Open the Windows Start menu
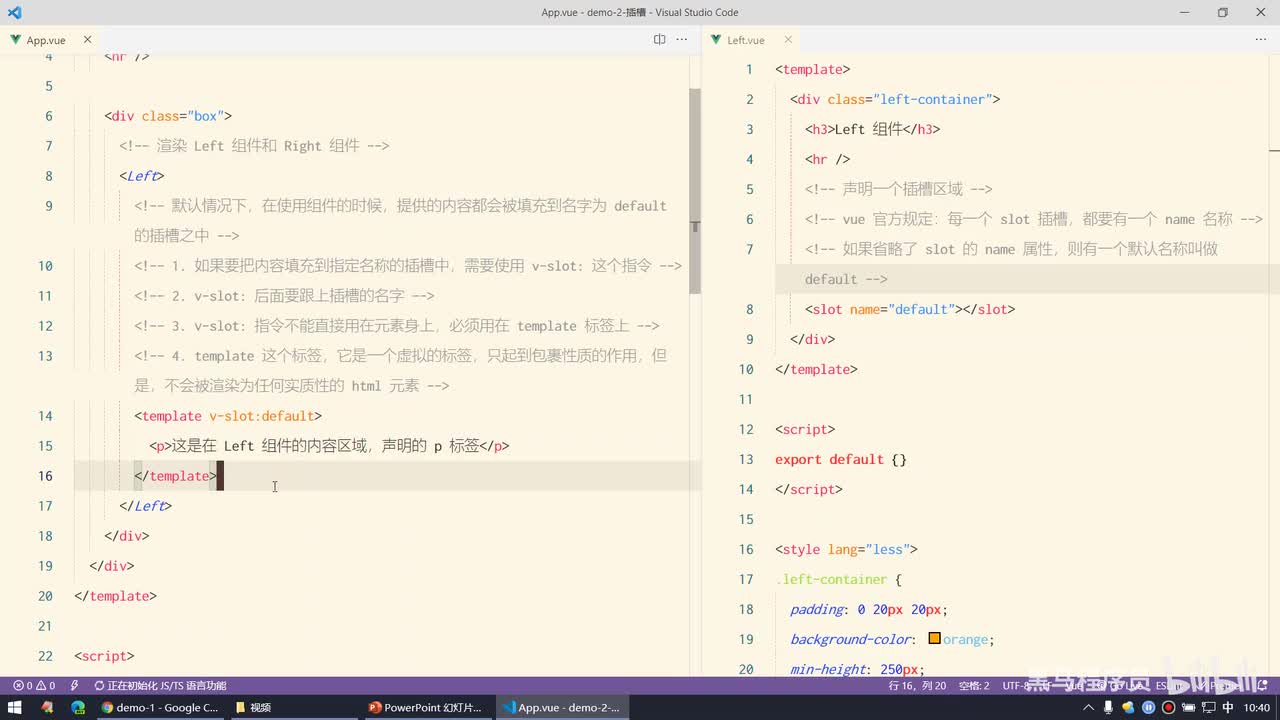Image resolution: width=1280 pixels, height=720 pixels. click(x=15, y=707)
